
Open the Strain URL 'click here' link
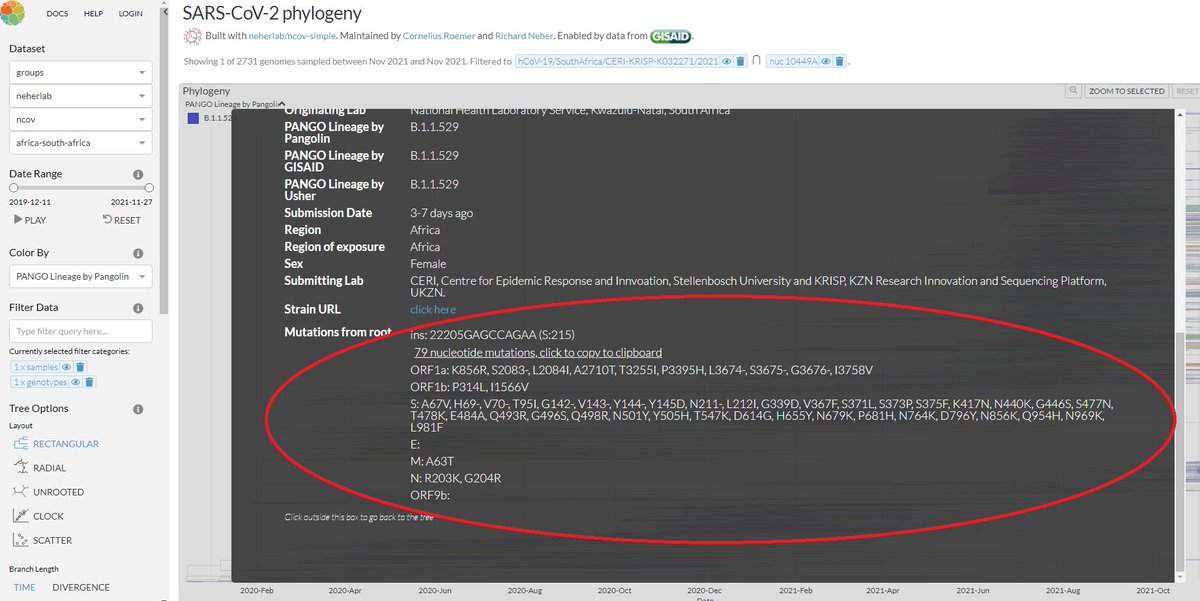point(433,310)
